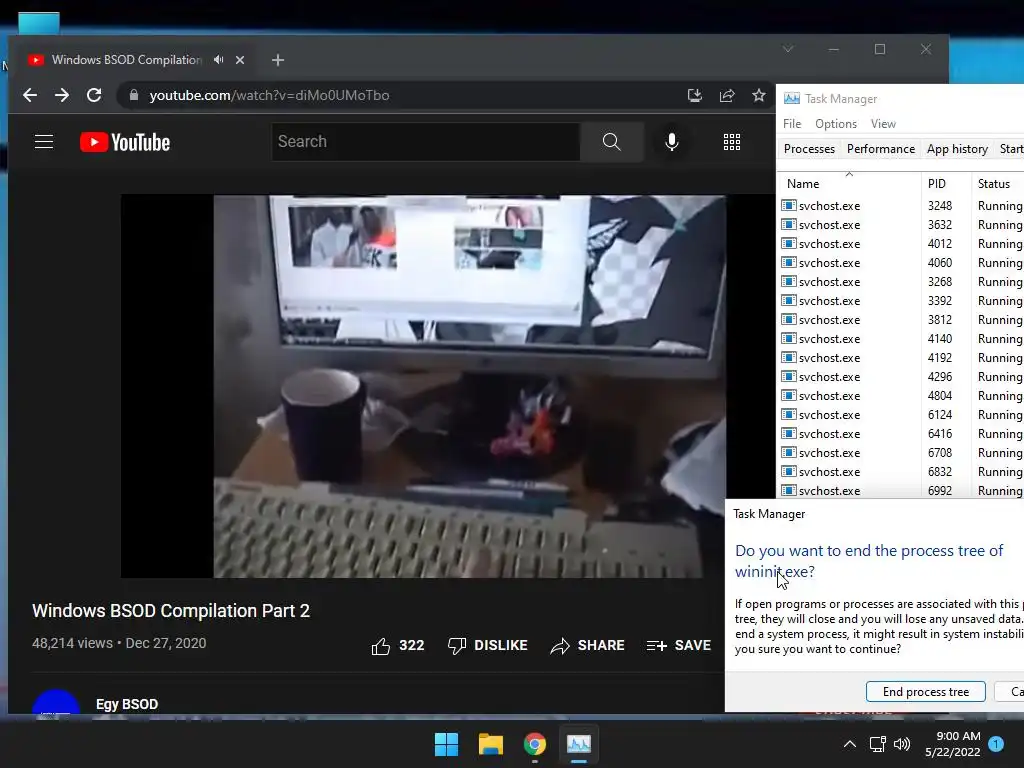Save the video with SAVE button
This screenshot has height=768, width=1024.
pos(679,646)
